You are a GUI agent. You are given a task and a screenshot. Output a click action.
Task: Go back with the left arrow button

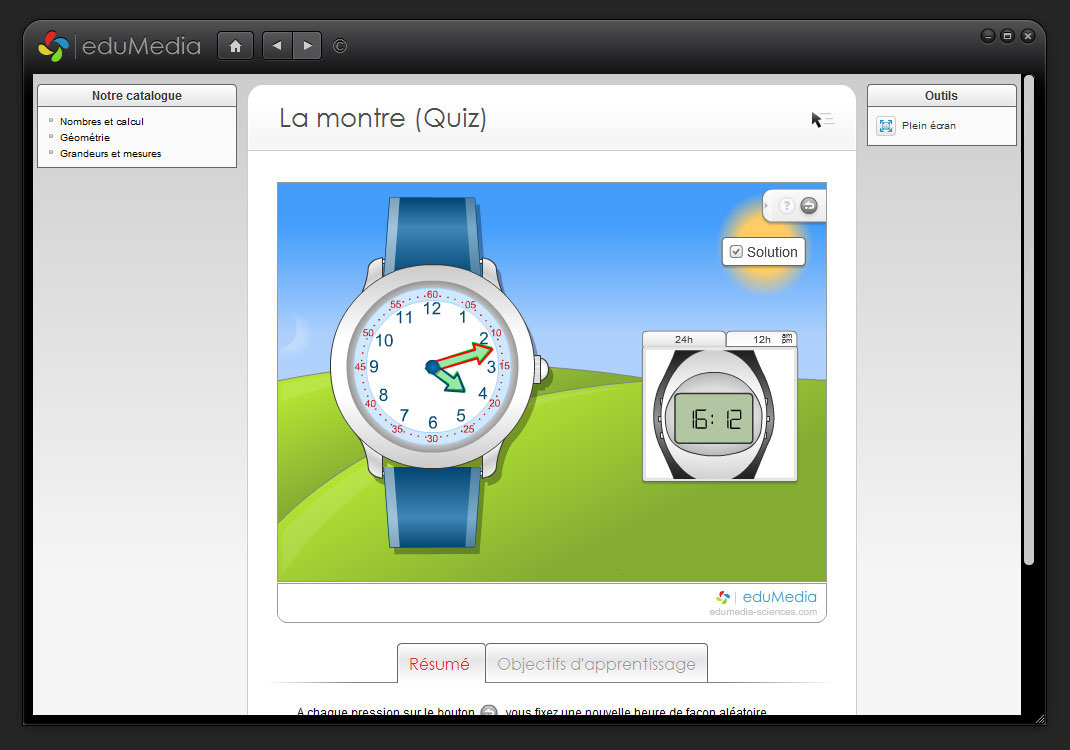(277, 46)
